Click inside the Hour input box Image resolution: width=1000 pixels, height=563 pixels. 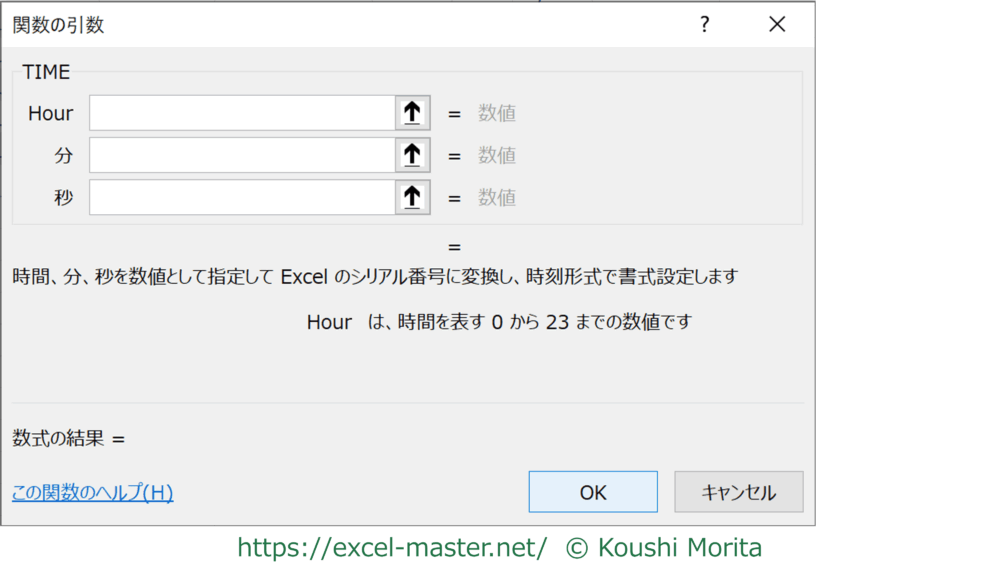coord(242,113)
